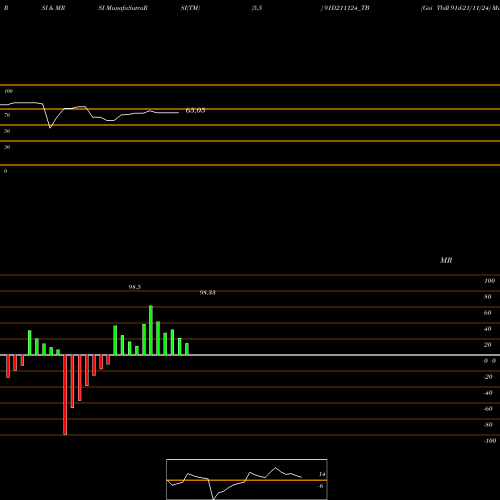Image resolution: width=500 pixels, height=500 pixels.
Task: Click the SI MunafaSutraR header text
Action: pyautogui.click(x=123, y=8)
